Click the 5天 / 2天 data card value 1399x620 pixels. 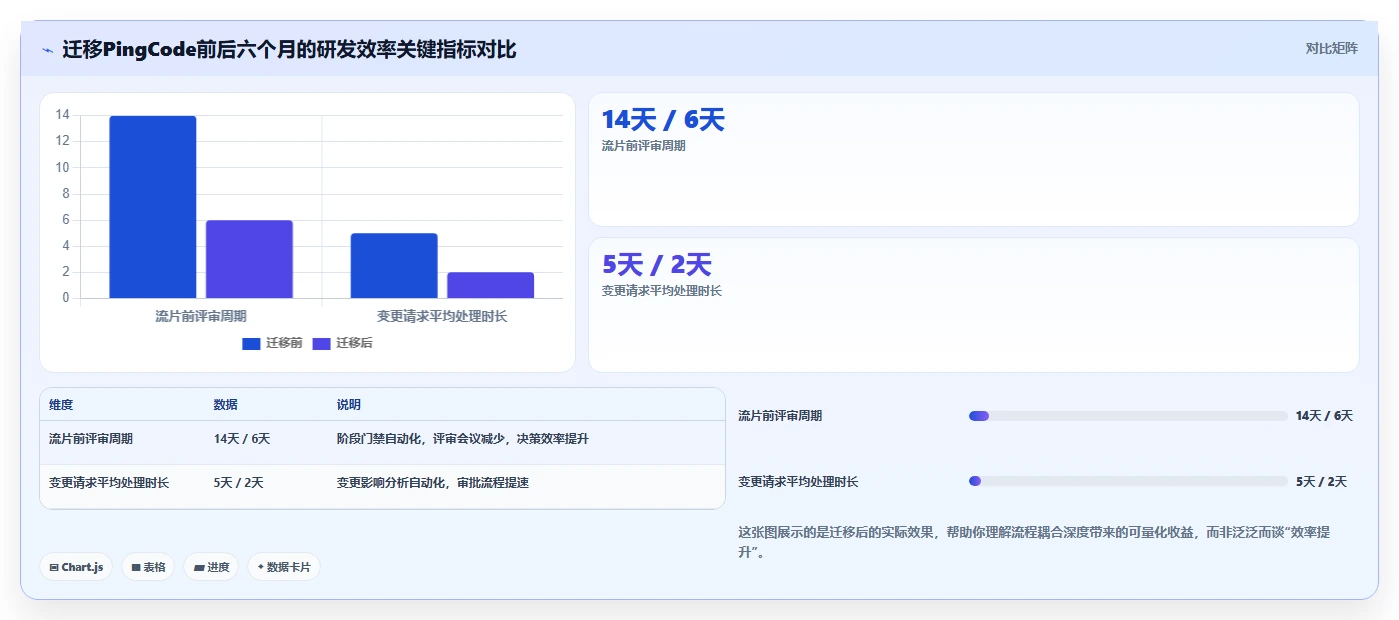(656, 265)
